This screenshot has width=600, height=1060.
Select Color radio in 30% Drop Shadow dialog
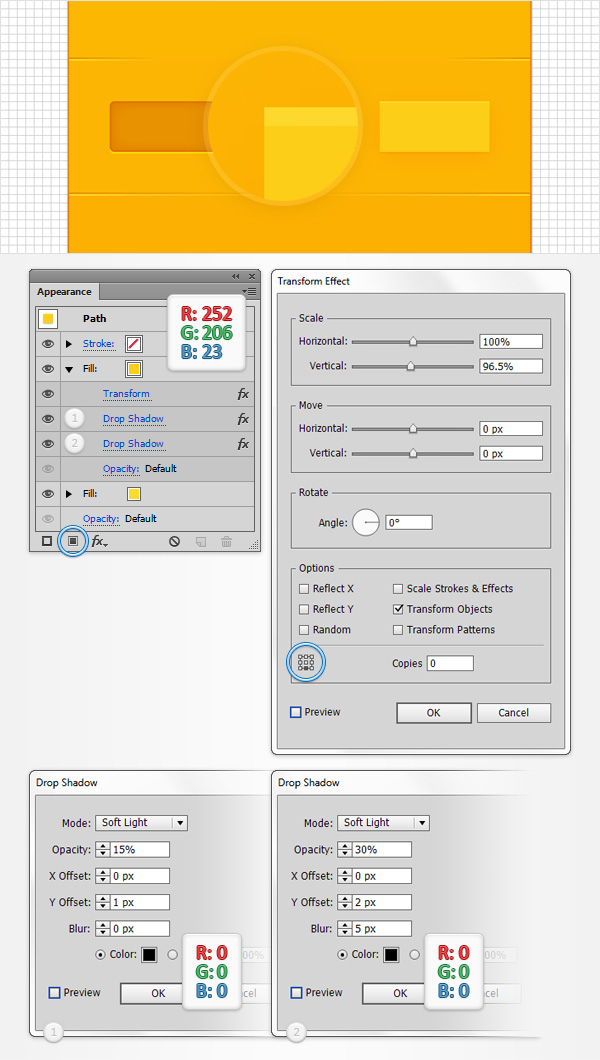343,955
